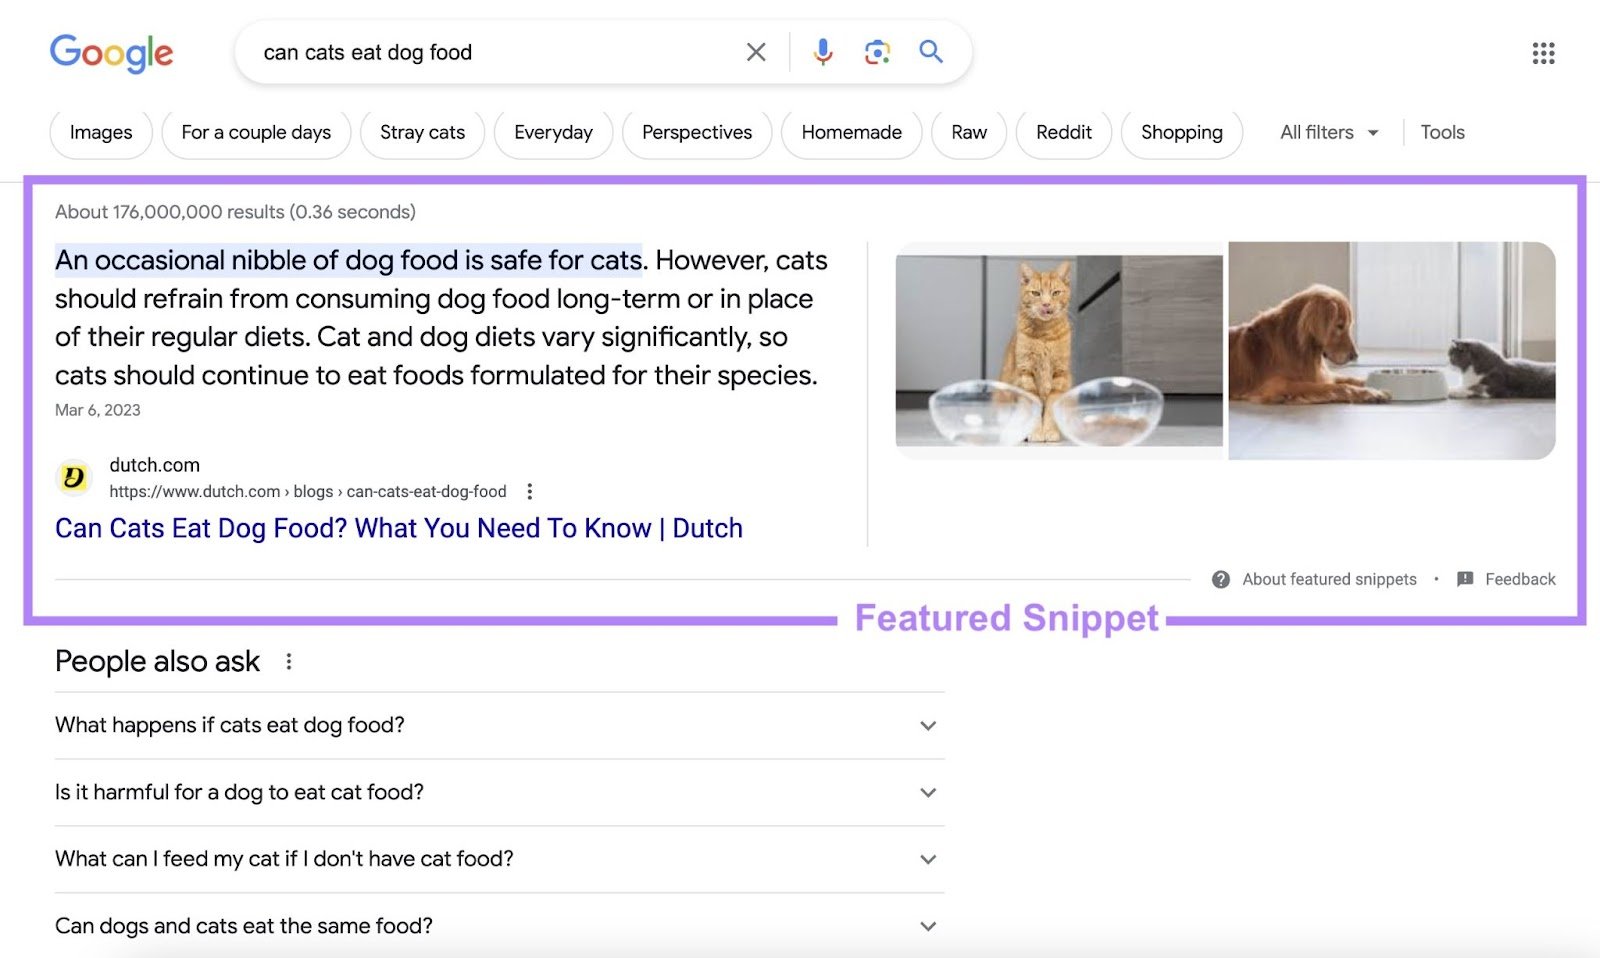Click the search magnifying glass icon
Screen dimensions: 1600x958
click(931, 52)
